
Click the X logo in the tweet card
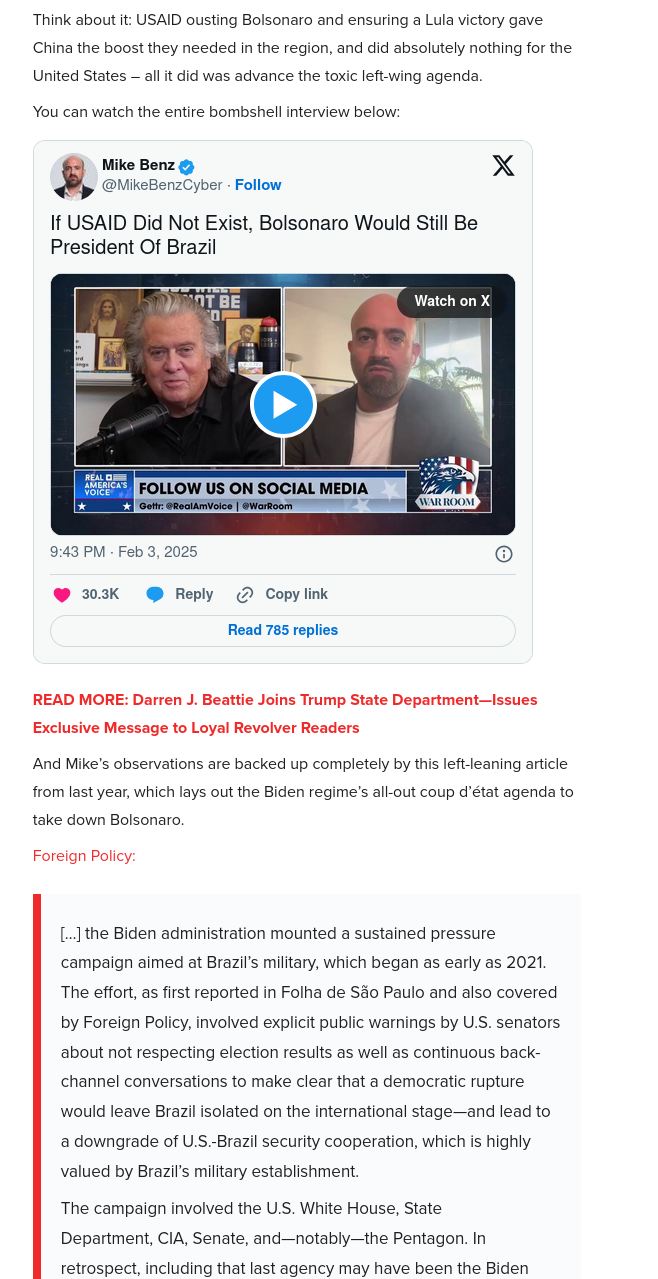[x=503, y=166]
